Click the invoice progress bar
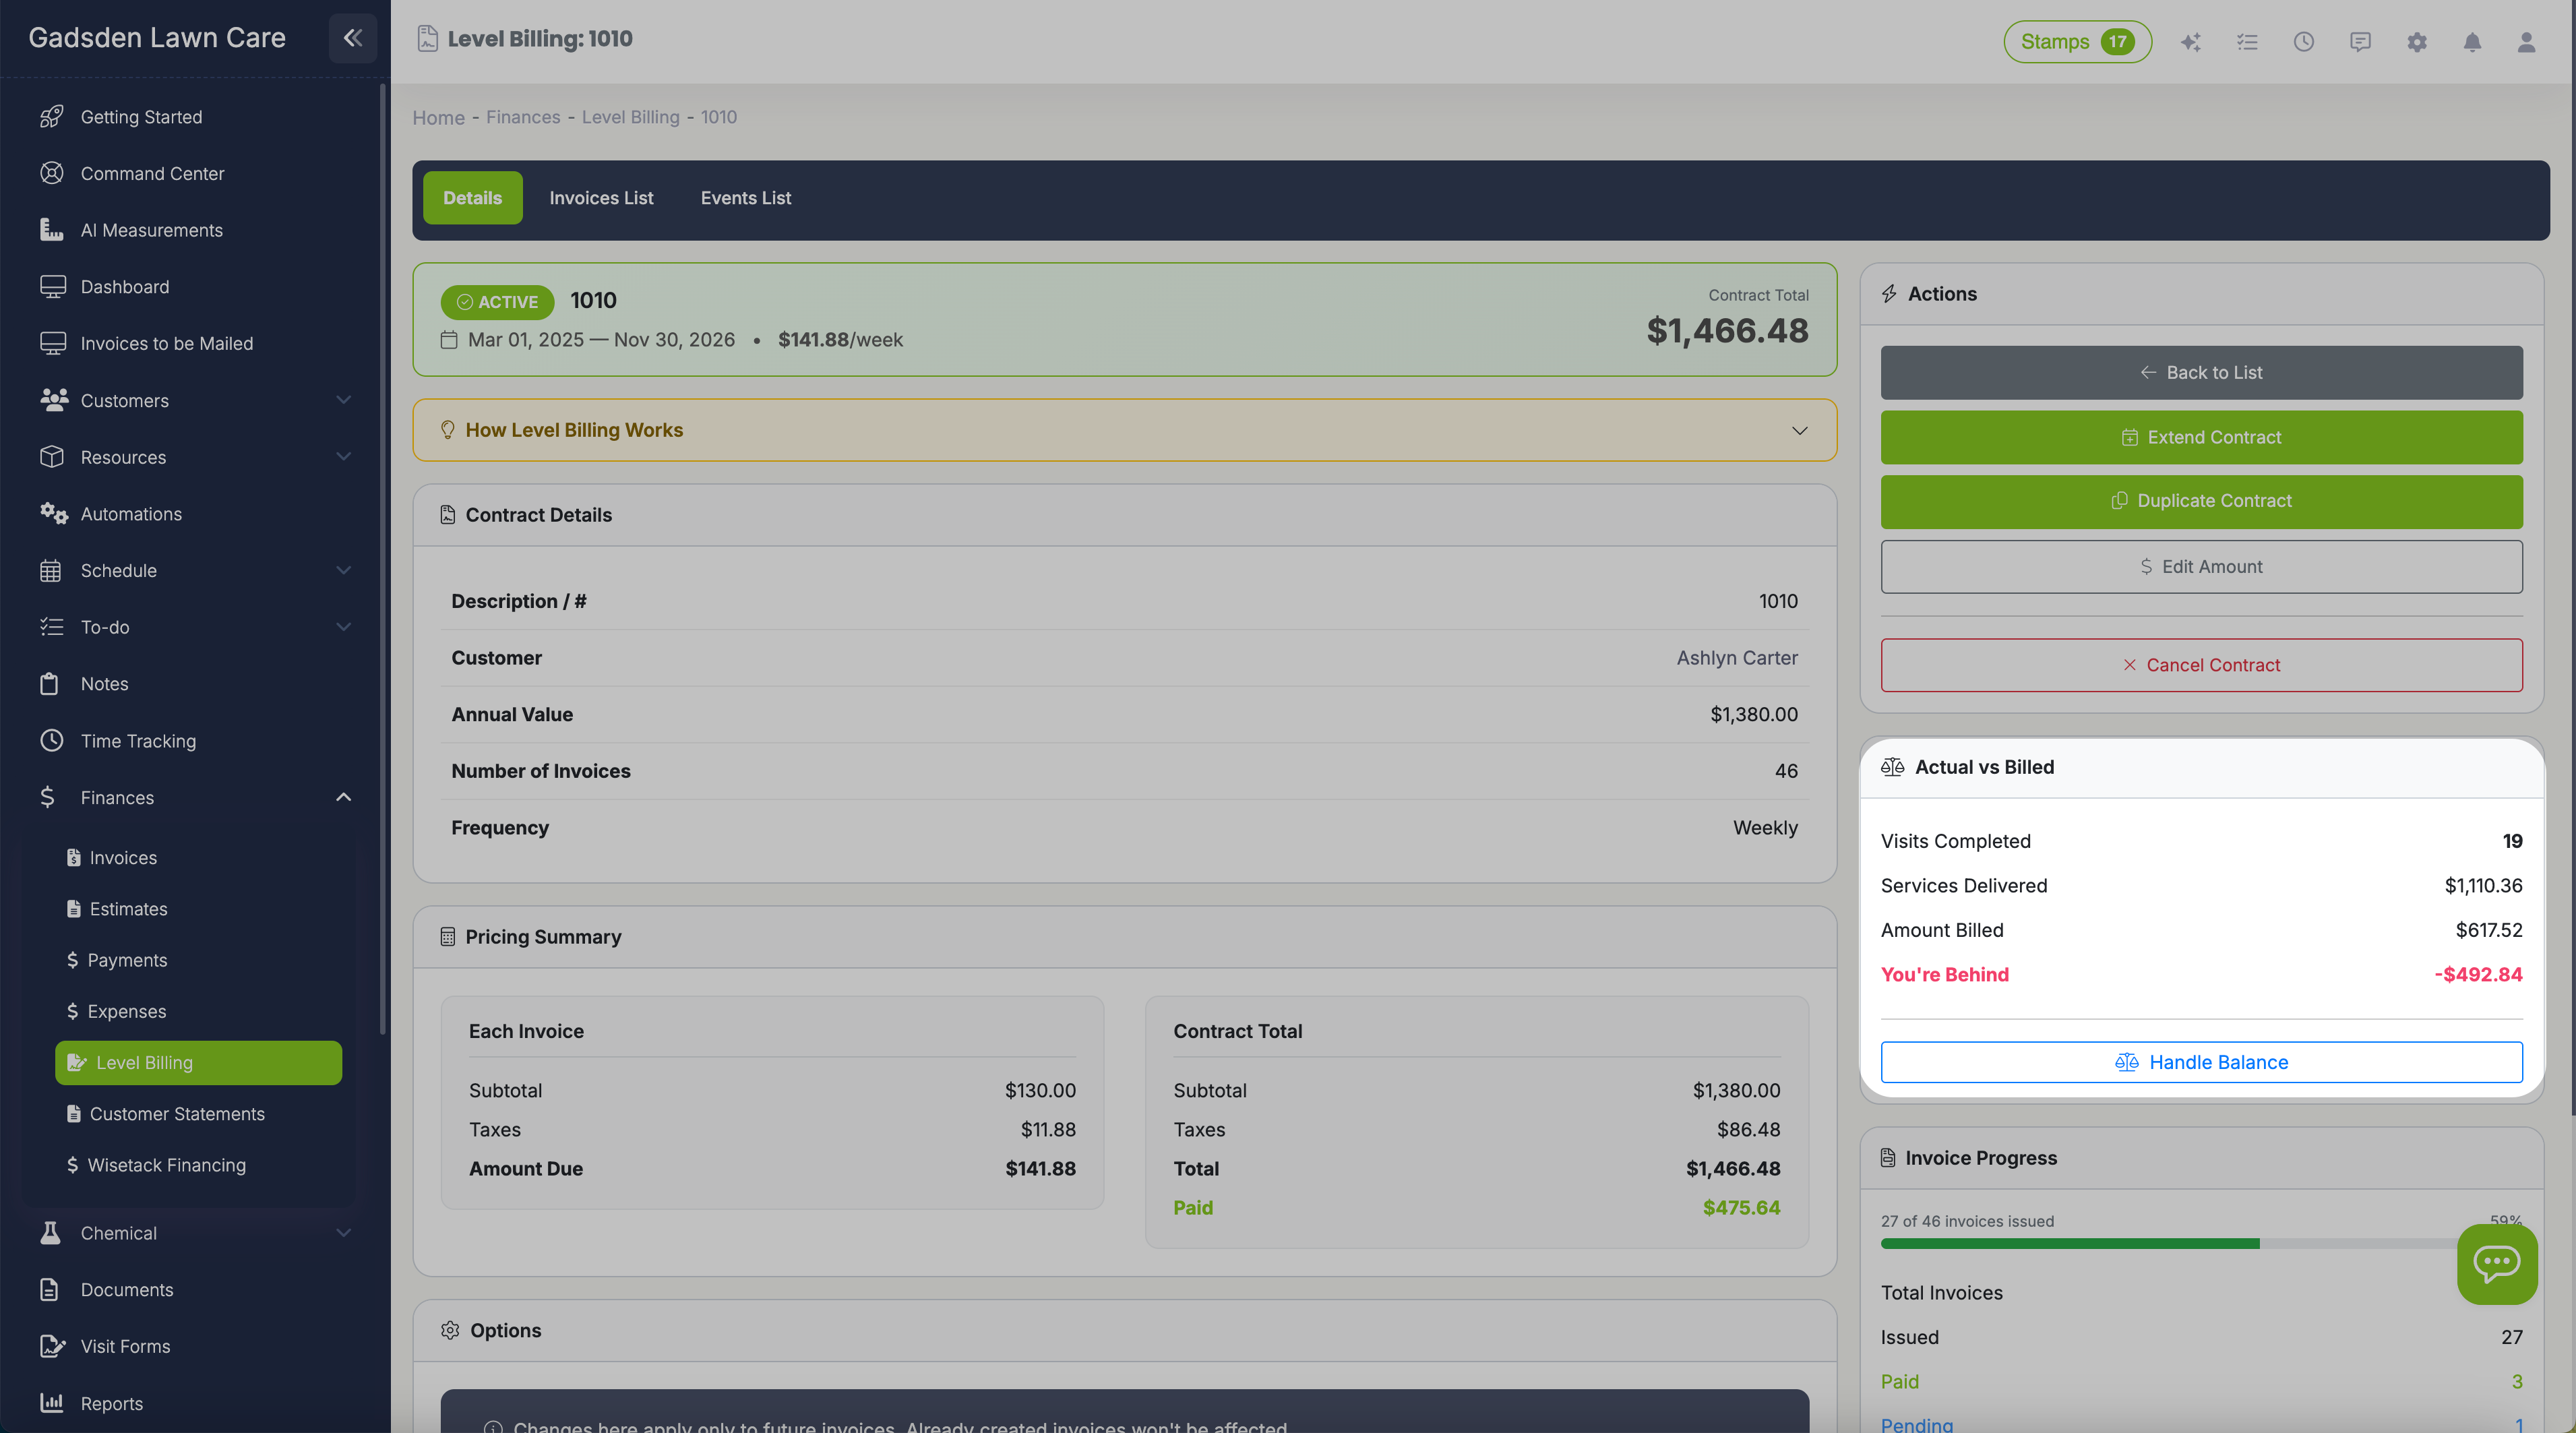 (x=2150, y=1244)
